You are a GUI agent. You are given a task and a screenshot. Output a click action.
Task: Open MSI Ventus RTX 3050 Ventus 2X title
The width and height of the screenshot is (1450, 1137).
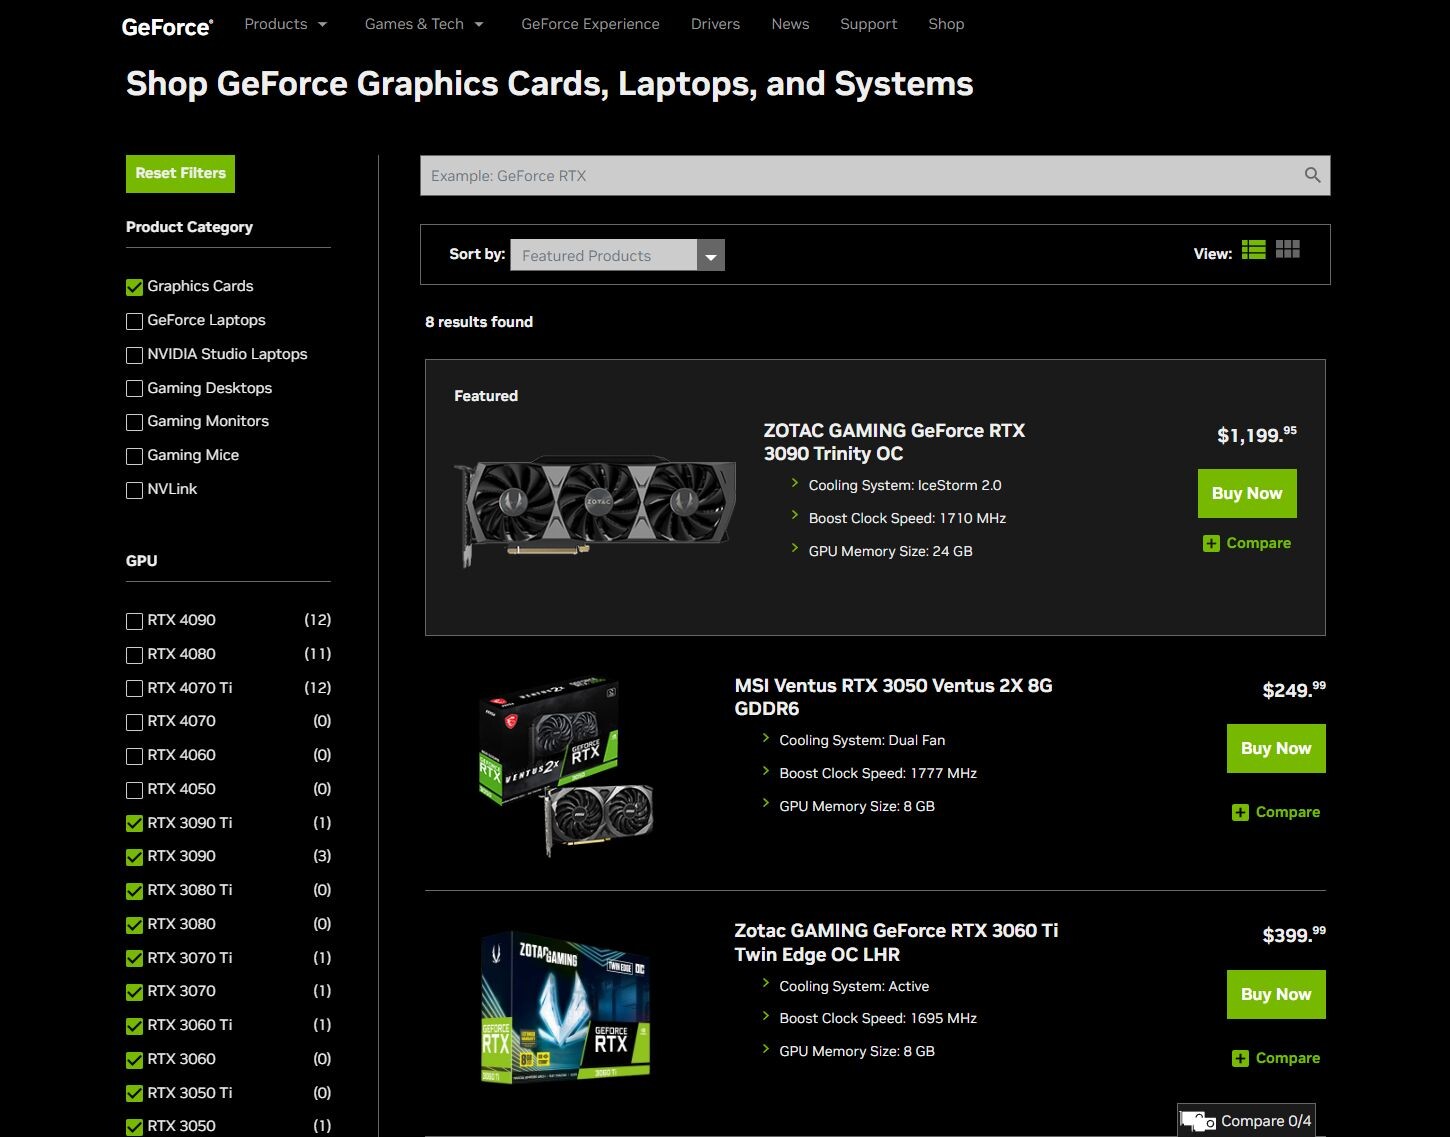pyautogui.click(x=893, y=697)
